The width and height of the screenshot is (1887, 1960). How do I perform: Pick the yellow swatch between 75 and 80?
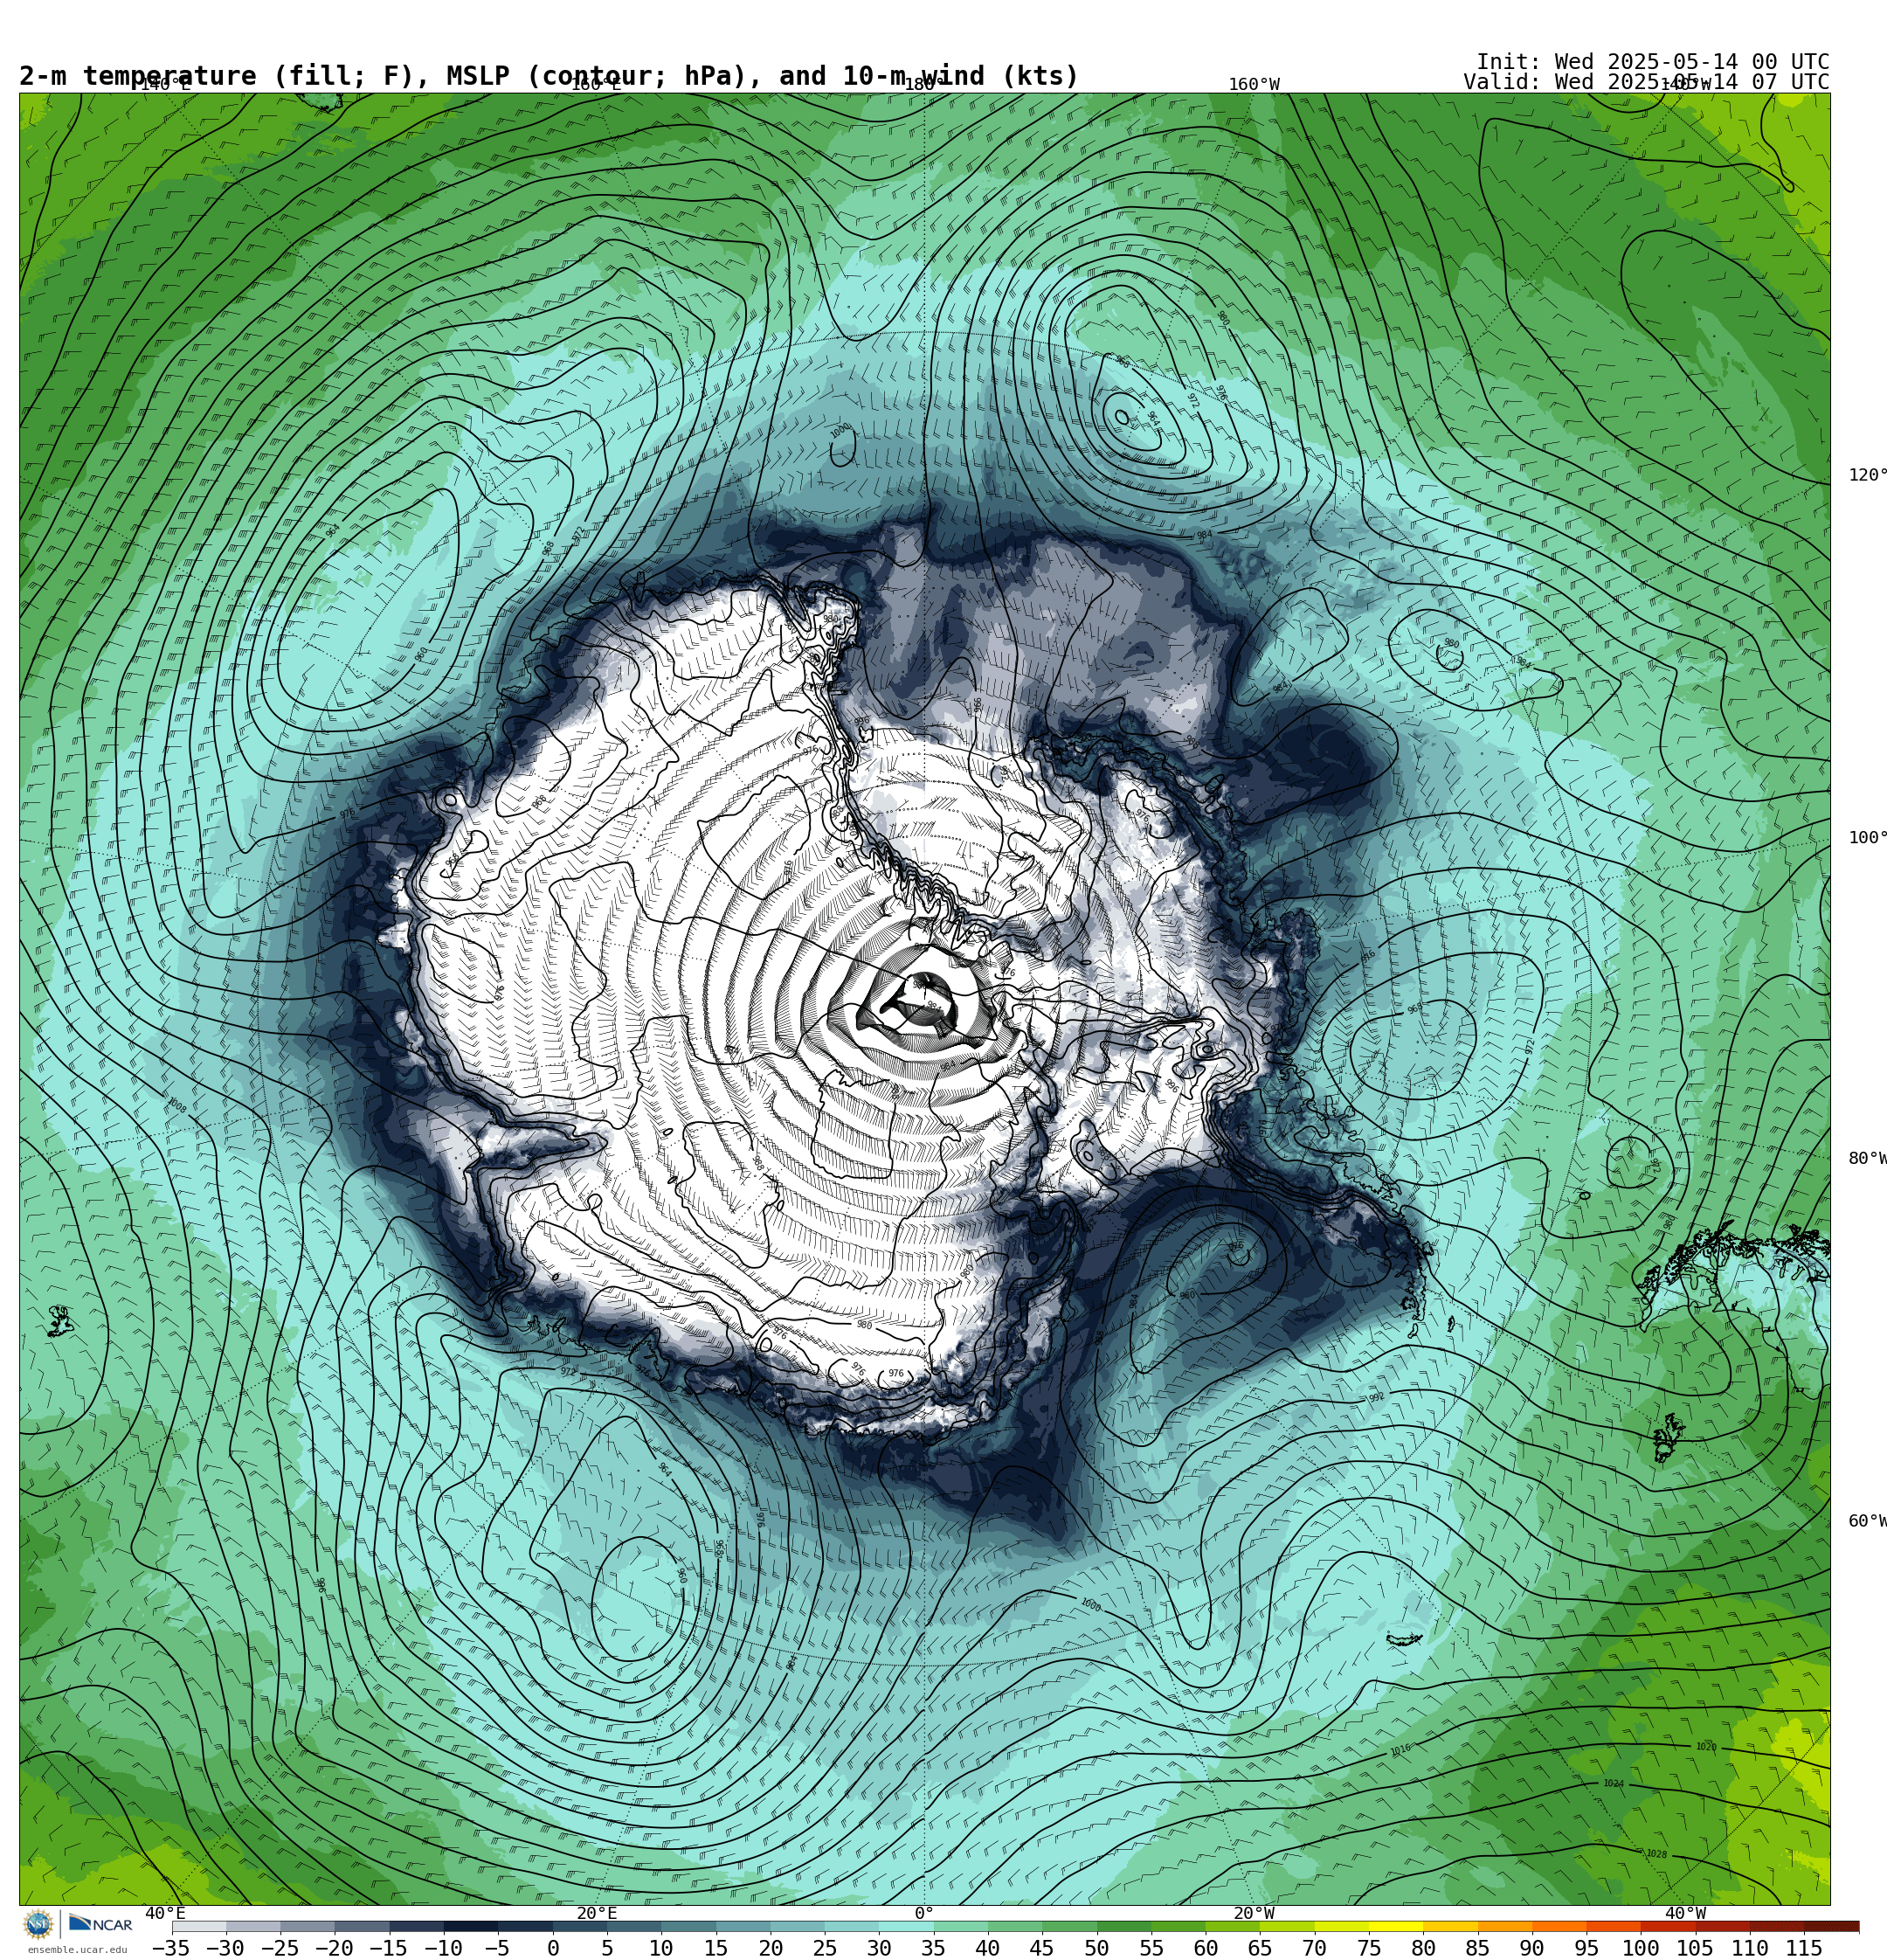click(x=1396, y=1926)
